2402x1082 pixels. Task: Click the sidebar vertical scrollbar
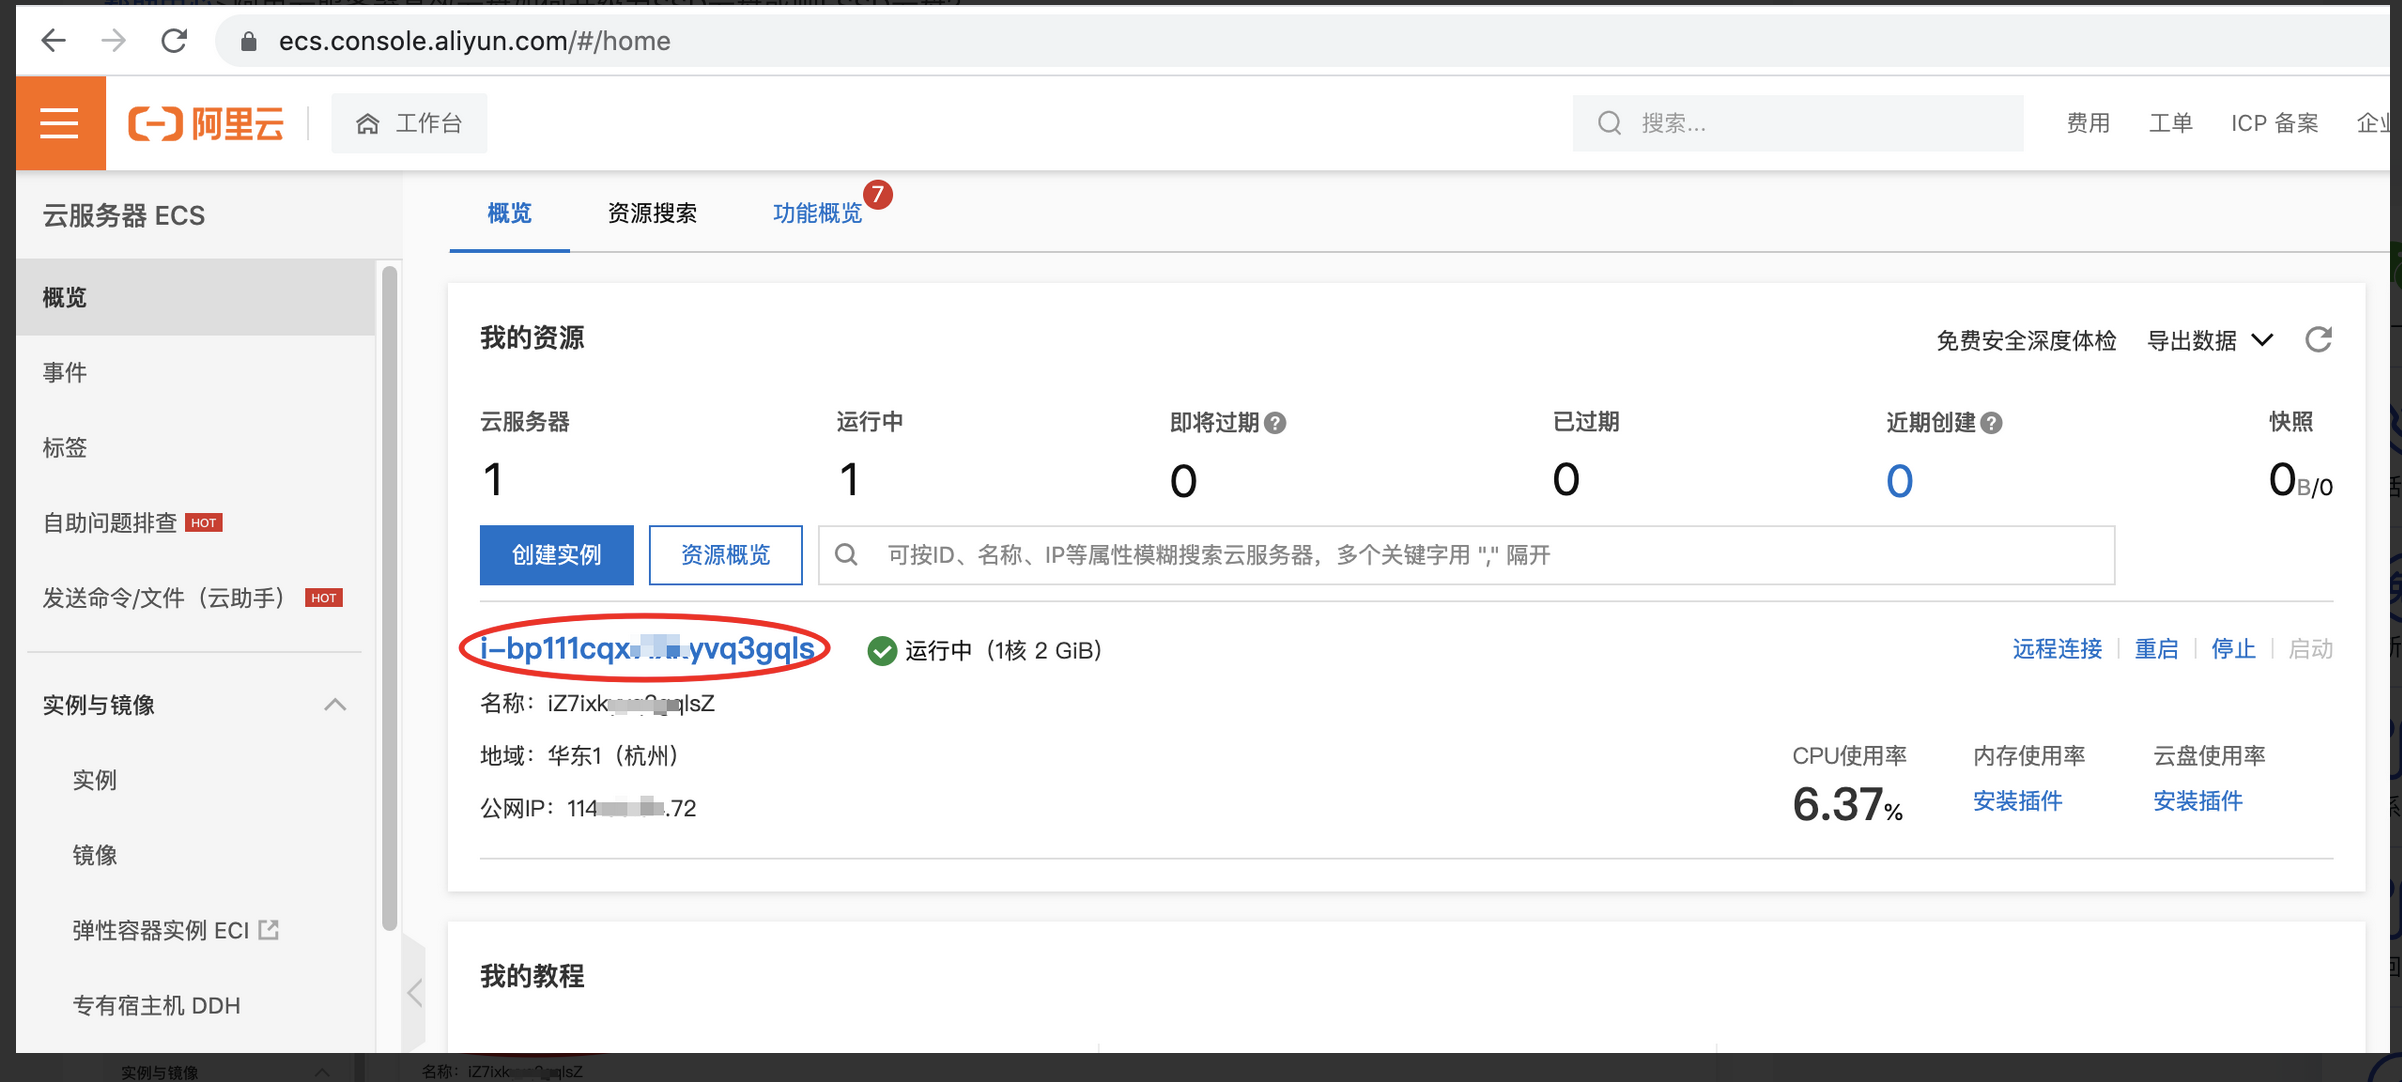click(390, 598)
